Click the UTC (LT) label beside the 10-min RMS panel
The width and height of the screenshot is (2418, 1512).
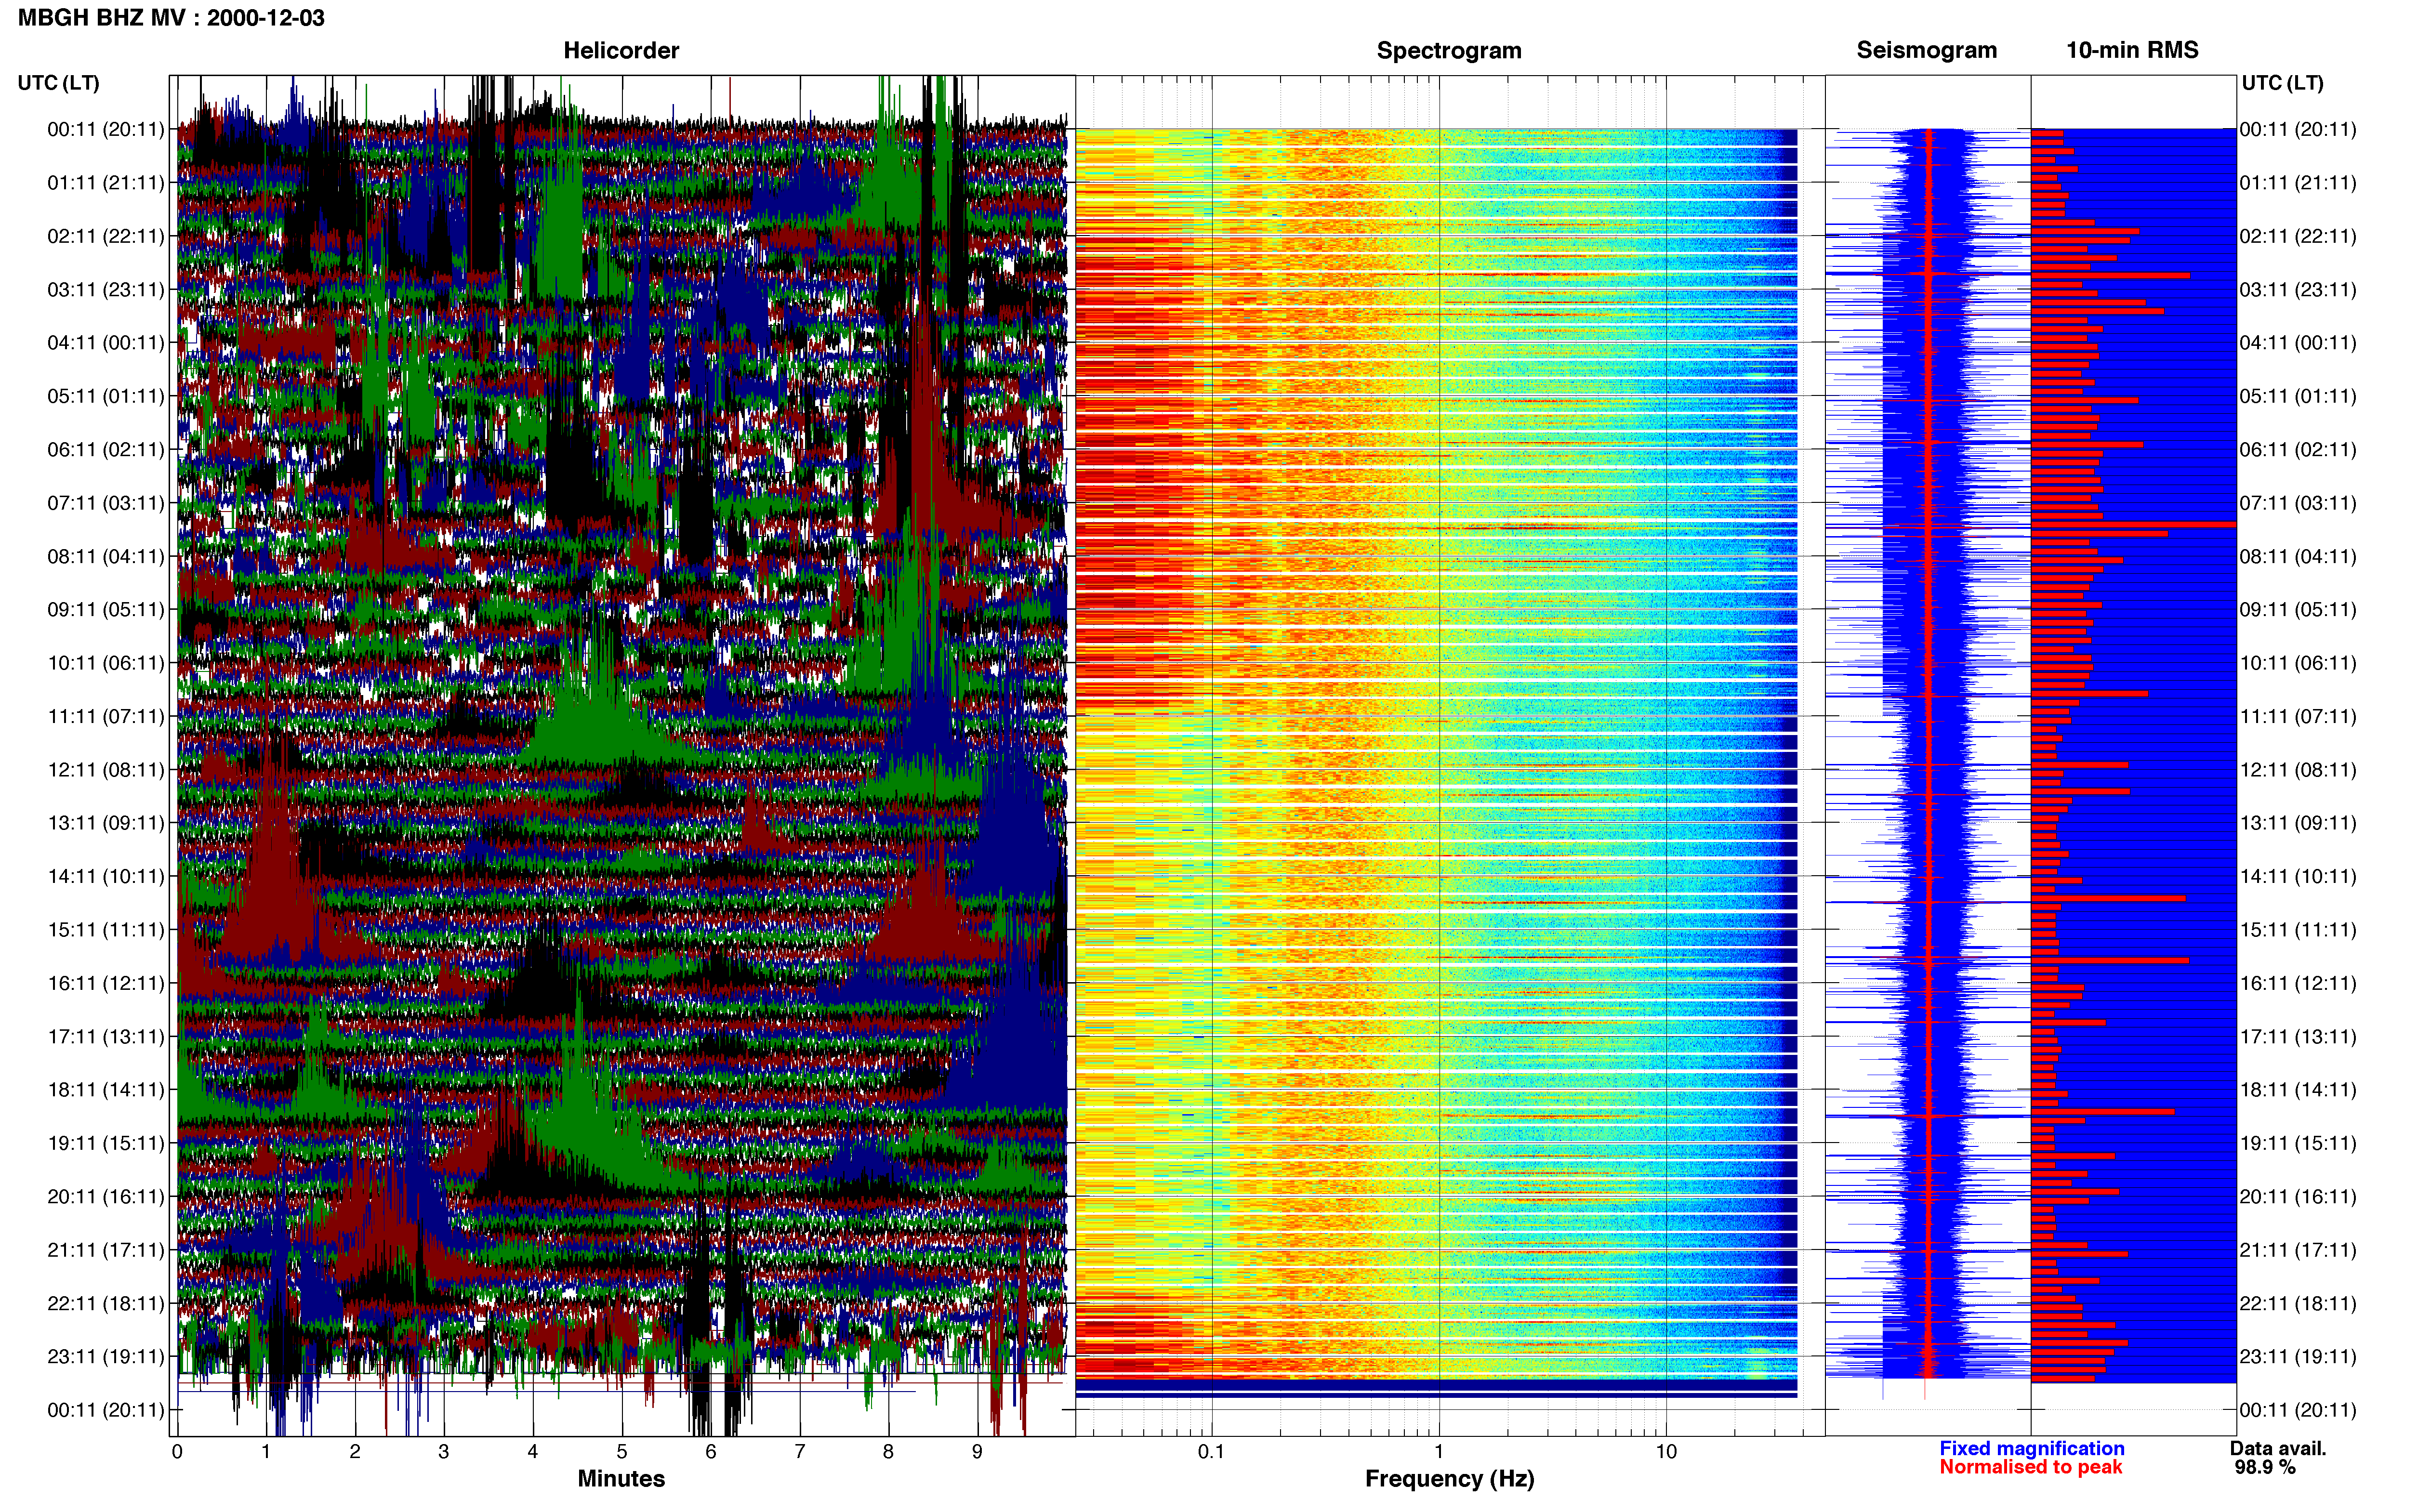2282,83
